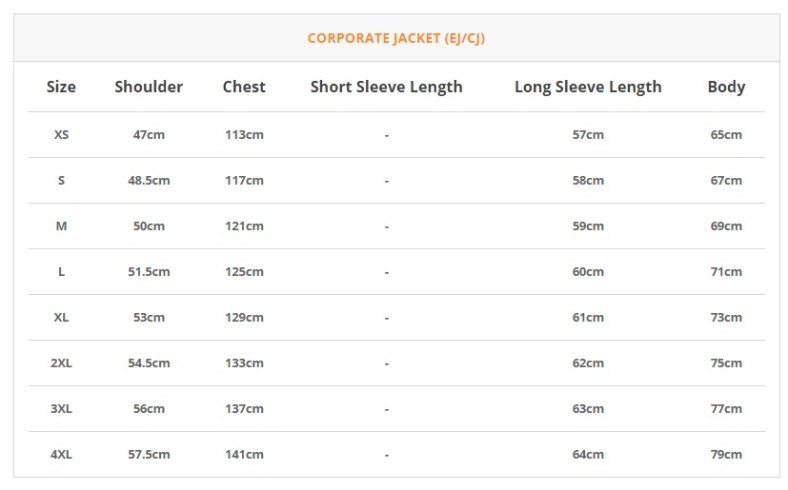Viewport: 788px width, 490px height.
Task: Select the XS size row label
Action: 61,134
